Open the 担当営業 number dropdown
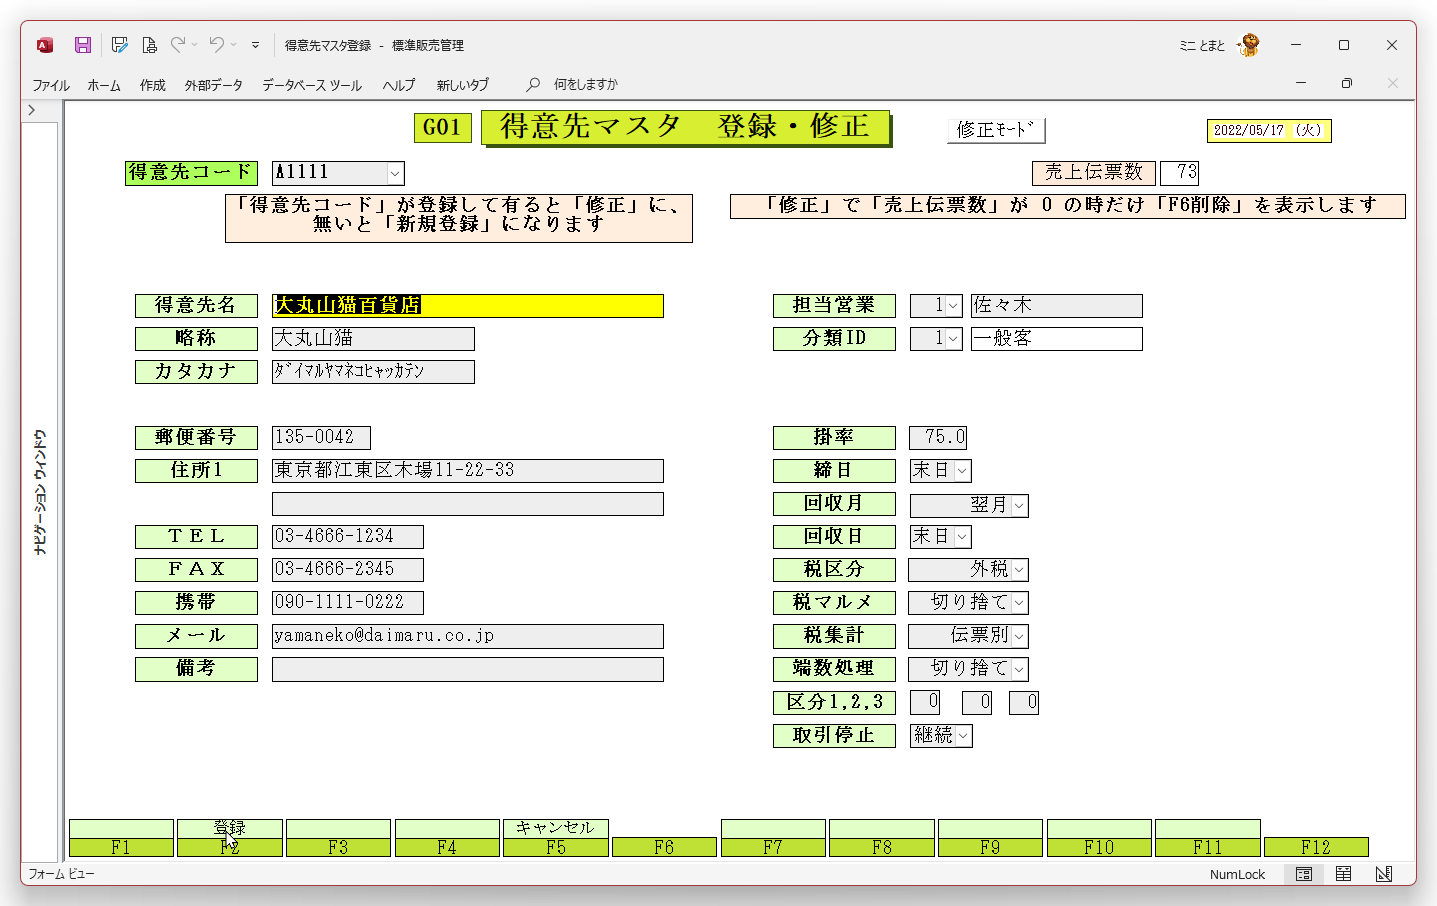Image resolution: width=1437 pixels, height=906 pixels. coord(953,306)
